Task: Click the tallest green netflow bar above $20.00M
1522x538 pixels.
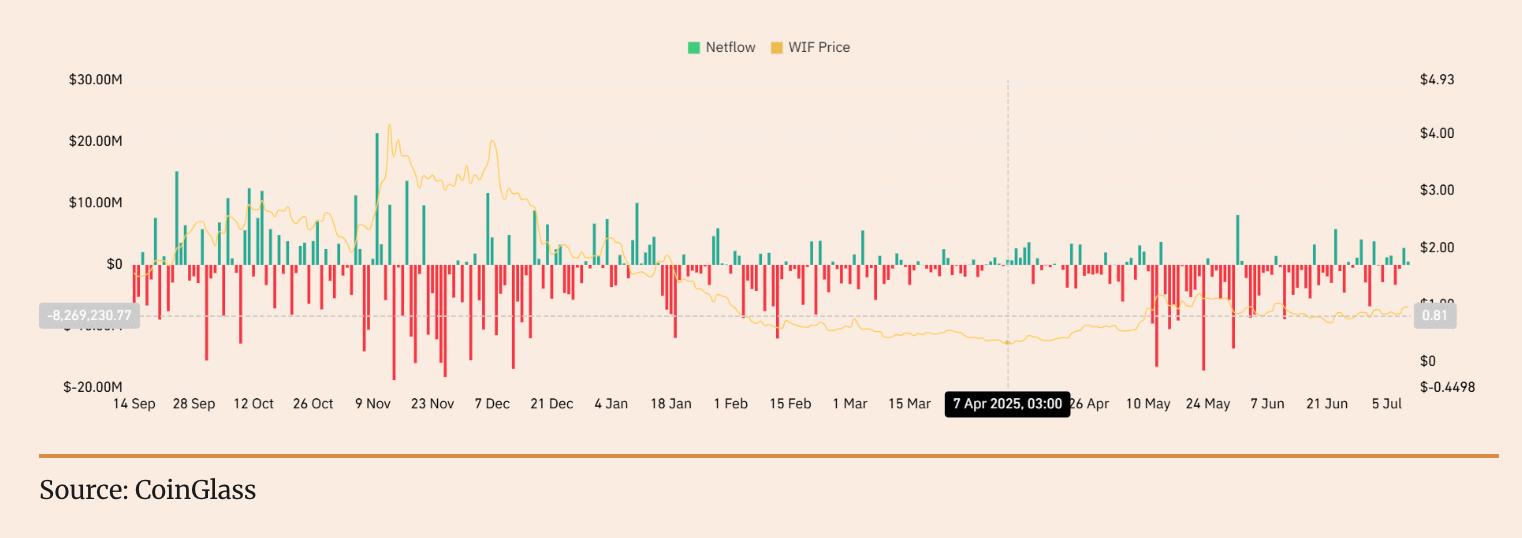Action: pyautogui.click(x=377, y=198)
